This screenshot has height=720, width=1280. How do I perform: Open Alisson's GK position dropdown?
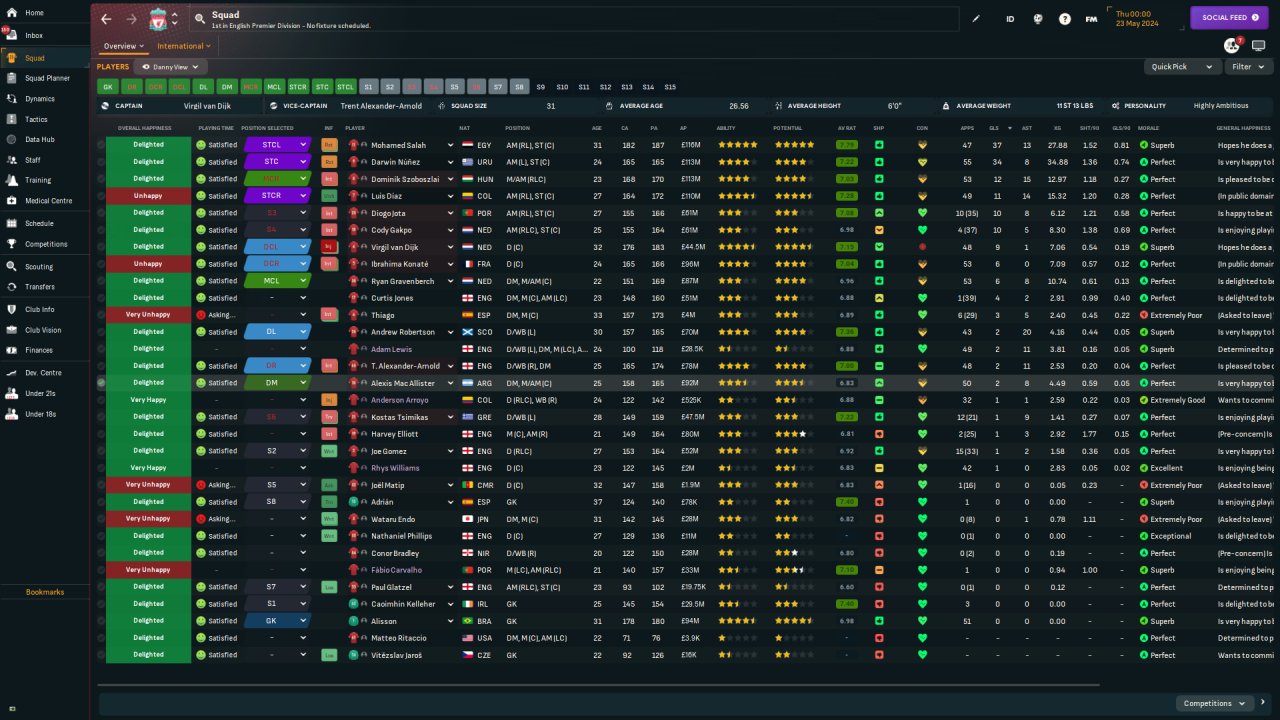[x=278, y=621]
